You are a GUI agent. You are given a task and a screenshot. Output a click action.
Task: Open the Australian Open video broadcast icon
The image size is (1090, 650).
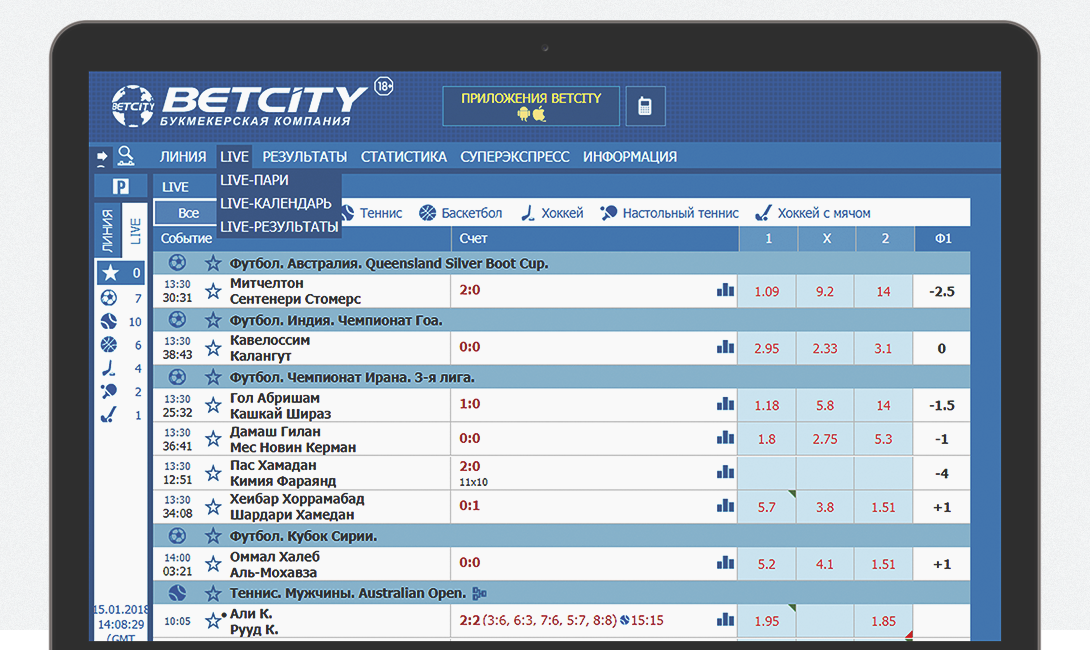click(x=479, y=594)
